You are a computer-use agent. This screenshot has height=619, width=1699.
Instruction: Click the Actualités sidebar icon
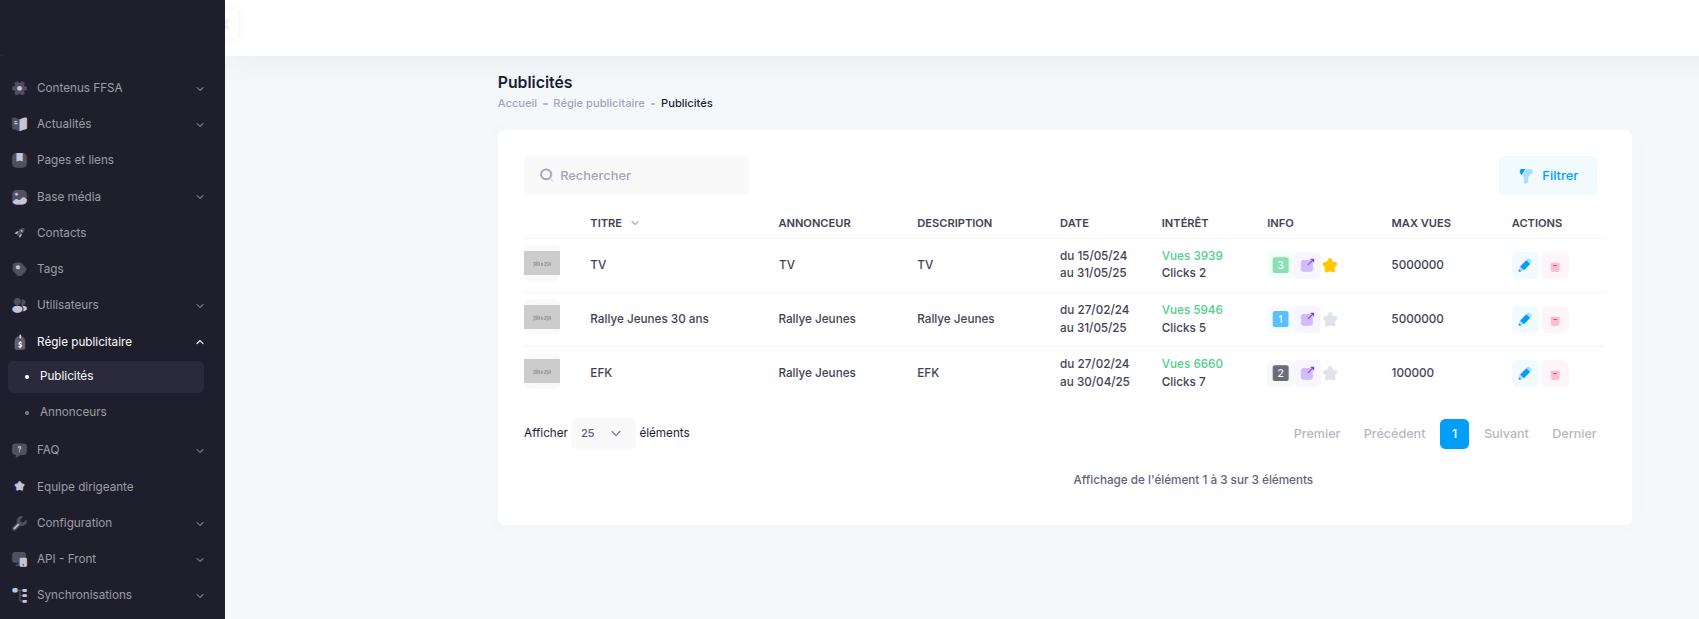19,124
